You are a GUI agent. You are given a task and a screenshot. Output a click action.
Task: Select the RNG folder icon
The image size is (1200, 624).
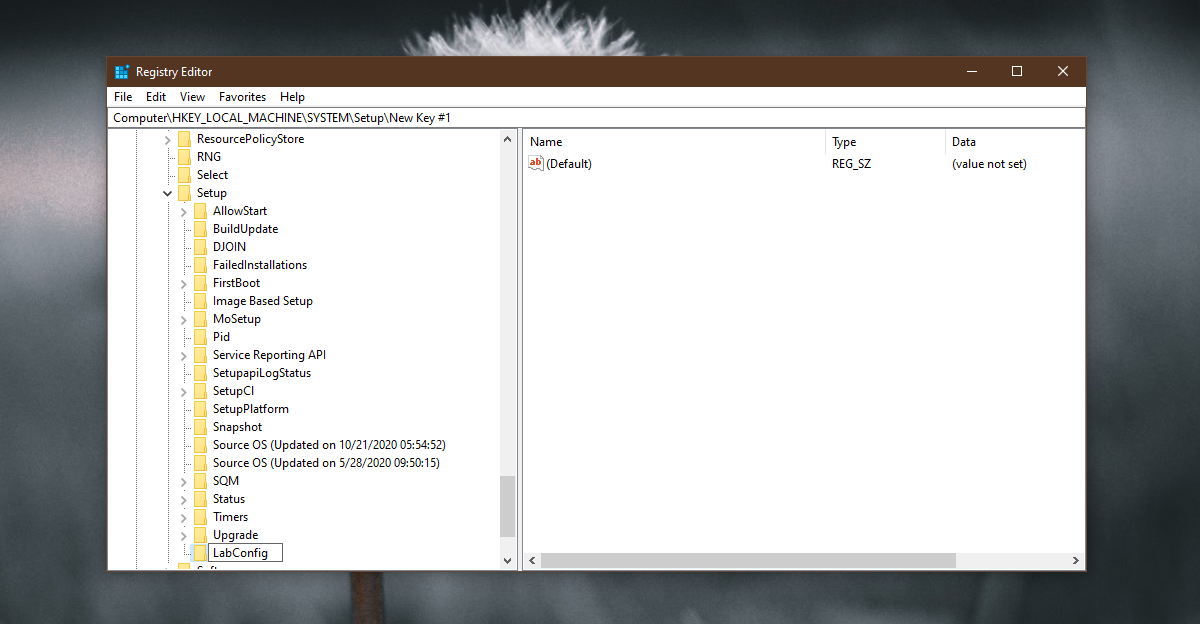(184, 157)
